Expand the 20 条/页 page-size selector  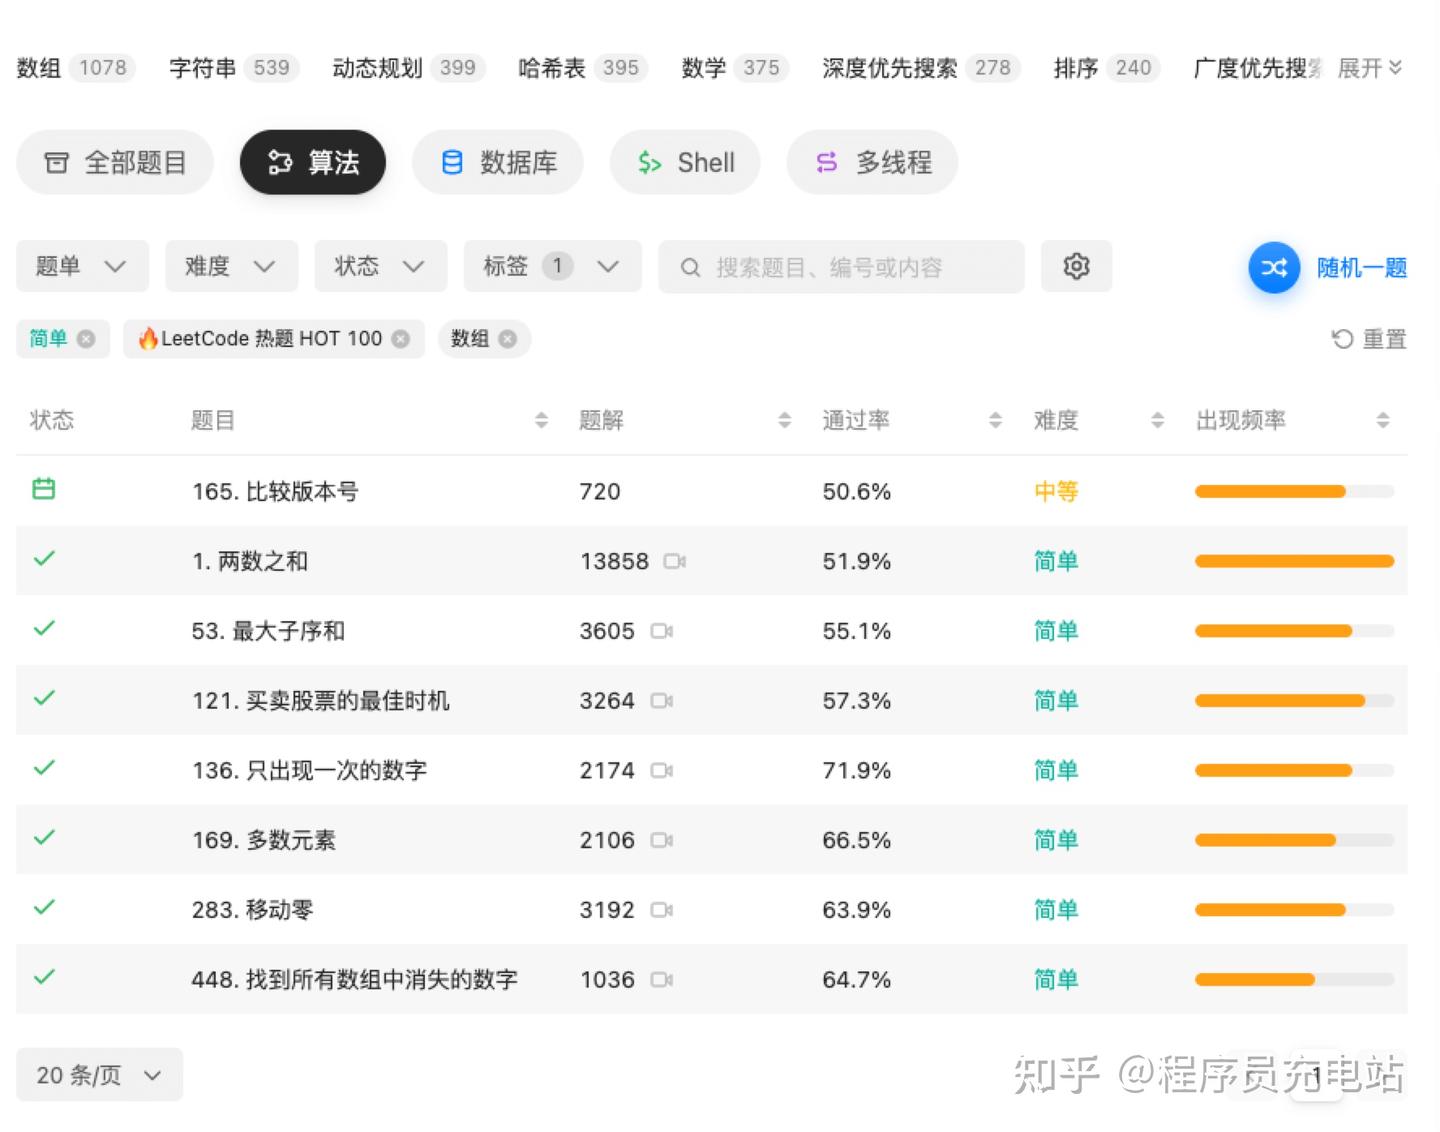click(98, 1074)
